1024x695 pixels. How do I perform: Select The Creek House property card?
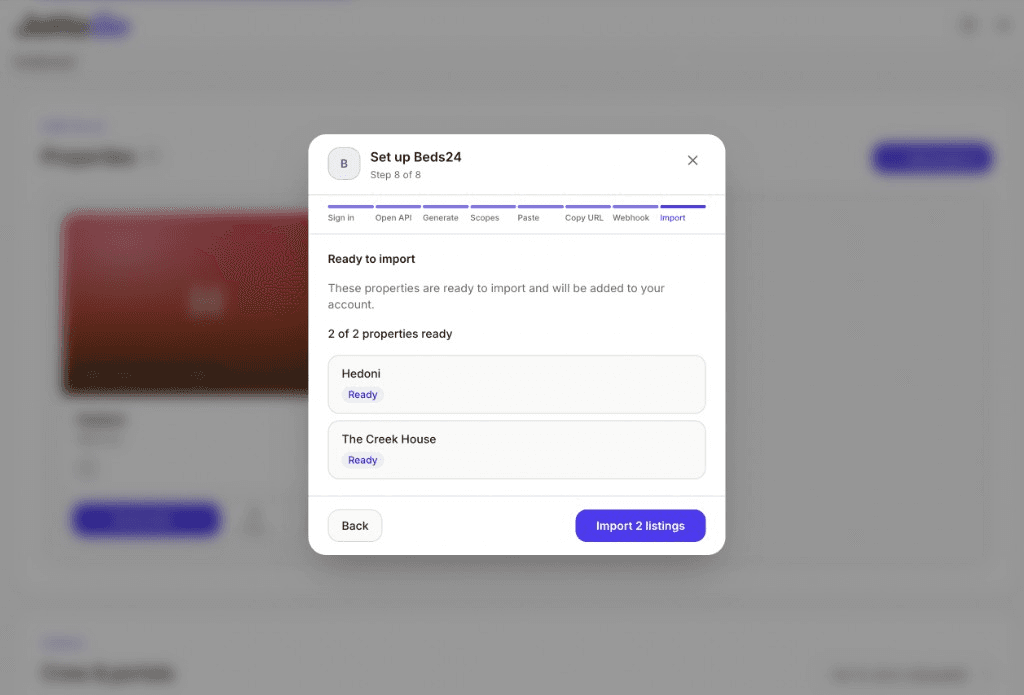pos(517,449)
